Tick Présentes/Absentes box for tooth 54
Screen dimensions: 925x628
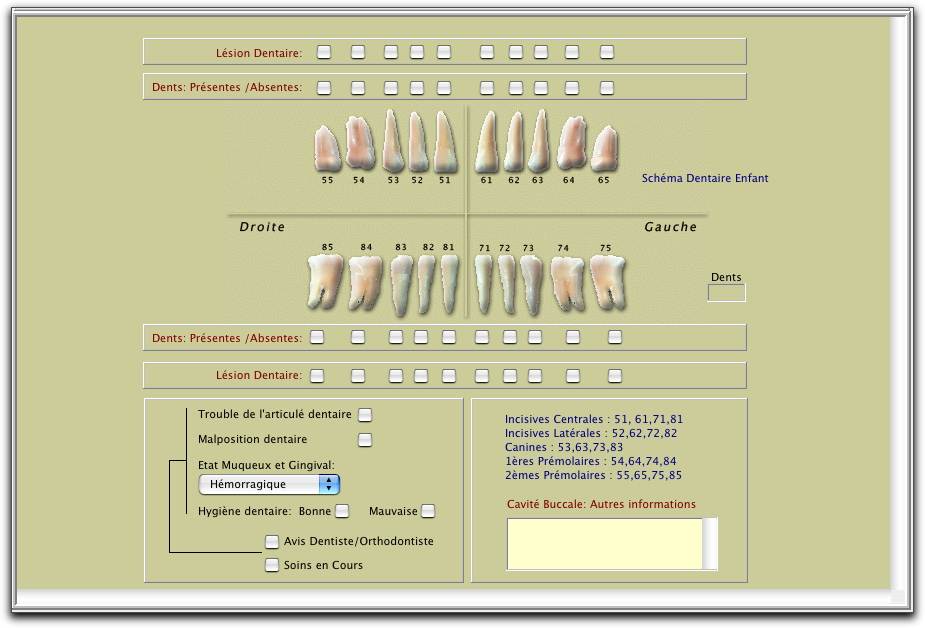pos(358,88)
